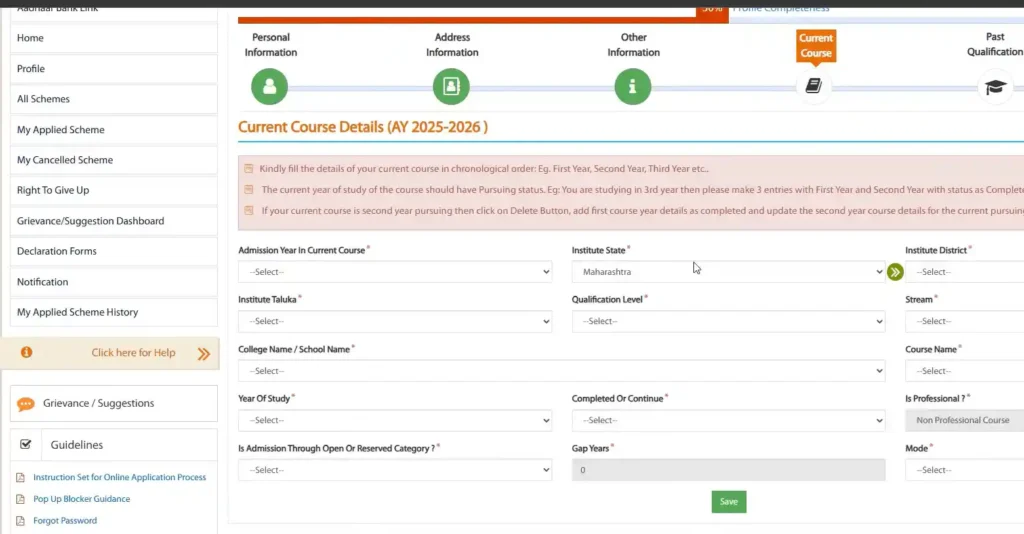Click the Grievance / Suggestions chat icon
This screenshot has height=534, width=1024.
pyautogui.click(x=26, y=404)
